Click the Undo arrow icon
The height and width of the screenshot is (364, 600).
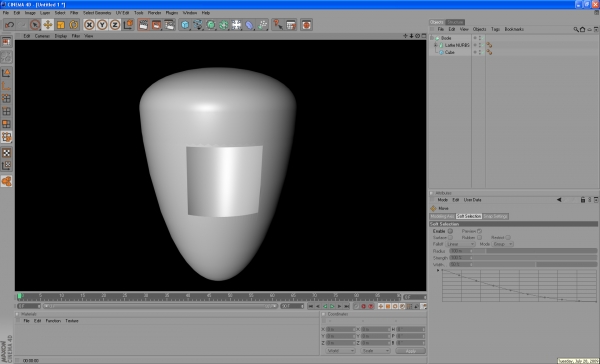10,25
